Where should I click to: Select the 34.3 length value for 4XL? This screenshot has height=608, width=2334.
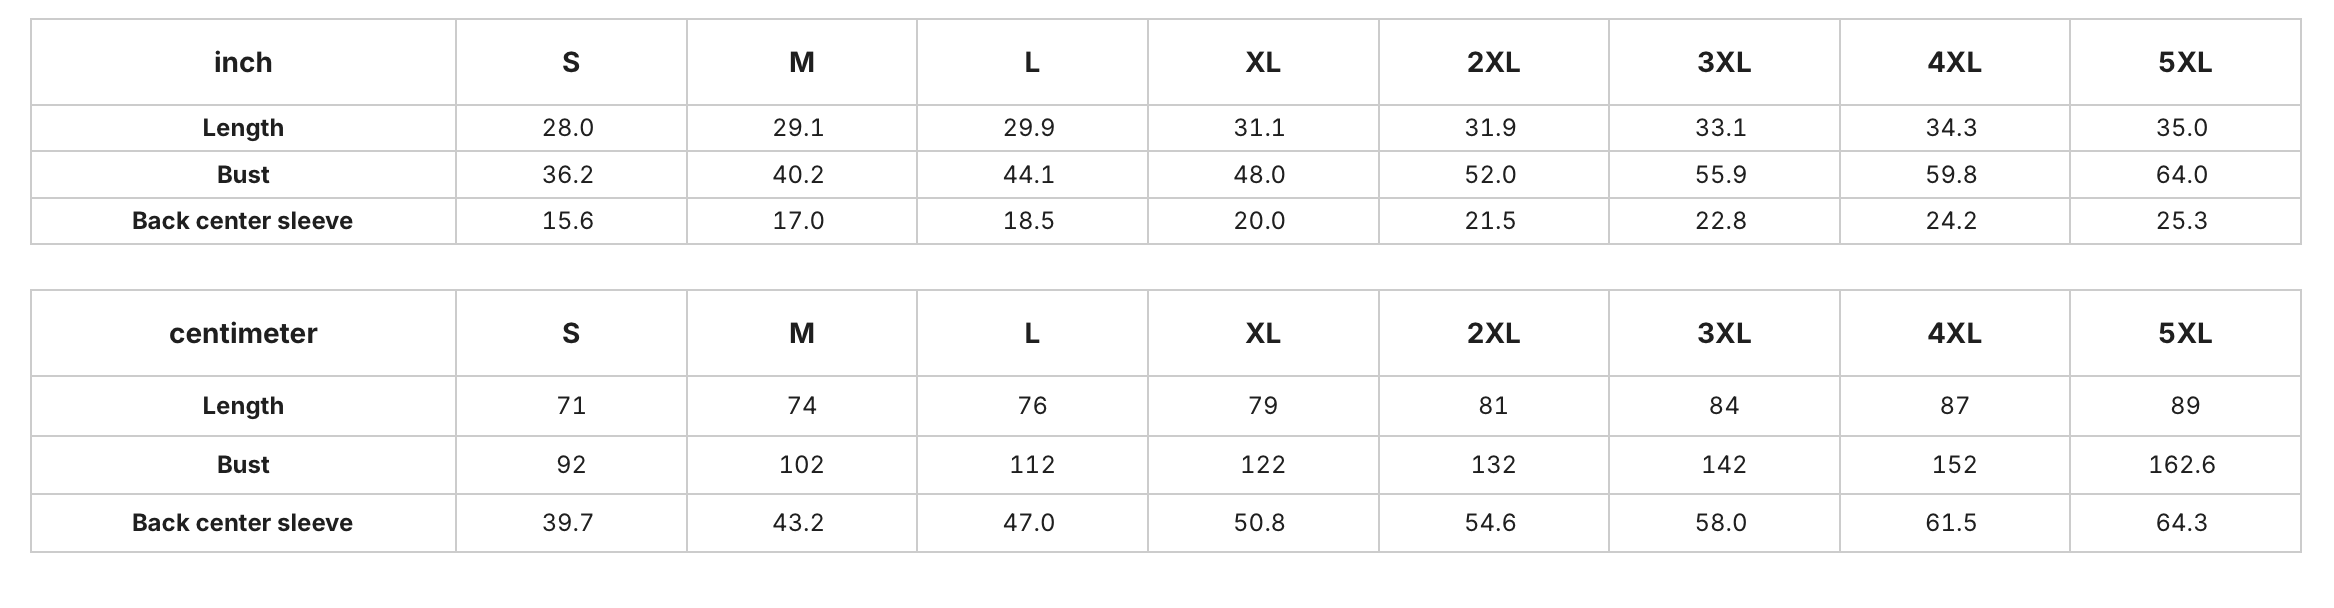click(1952, 128)
